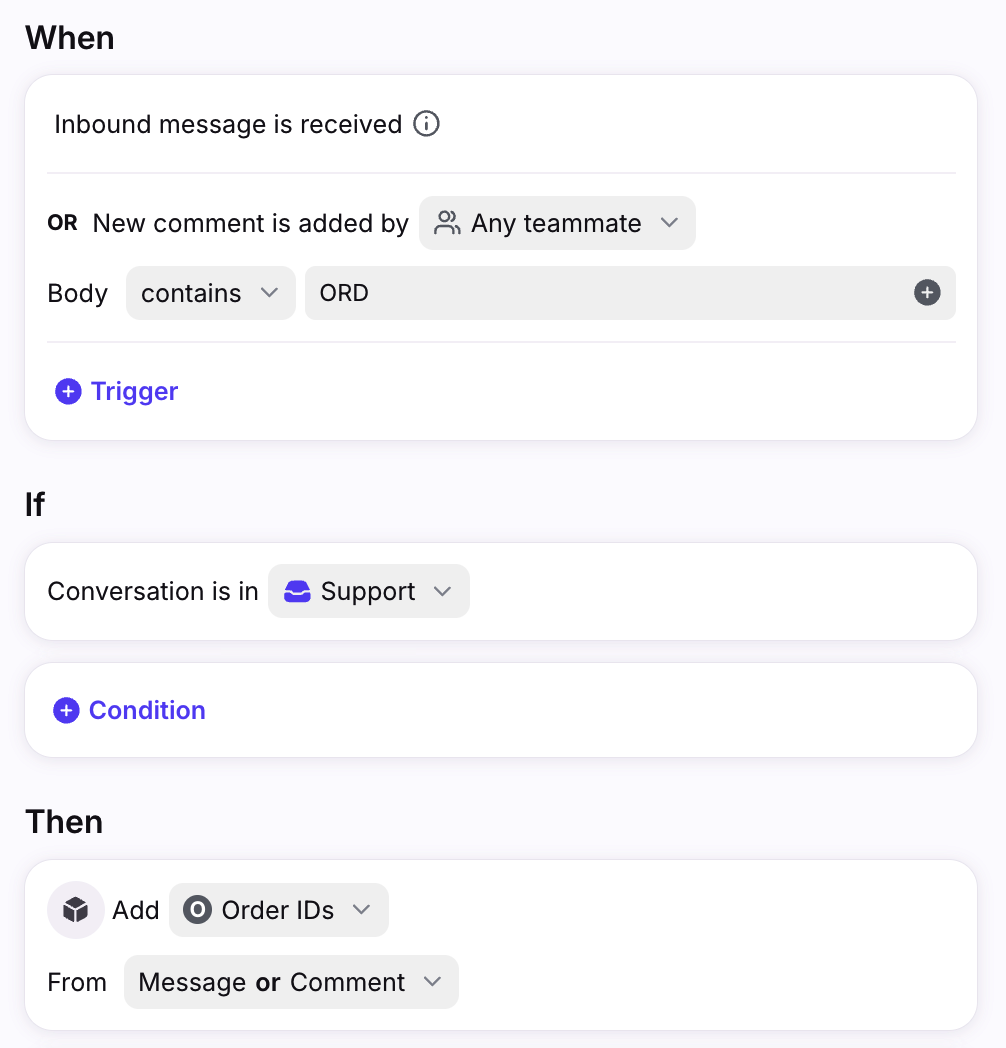Expand the Message or Comment dropdown
Viewport: 1006px width, 1048px height.
(291, 982)
